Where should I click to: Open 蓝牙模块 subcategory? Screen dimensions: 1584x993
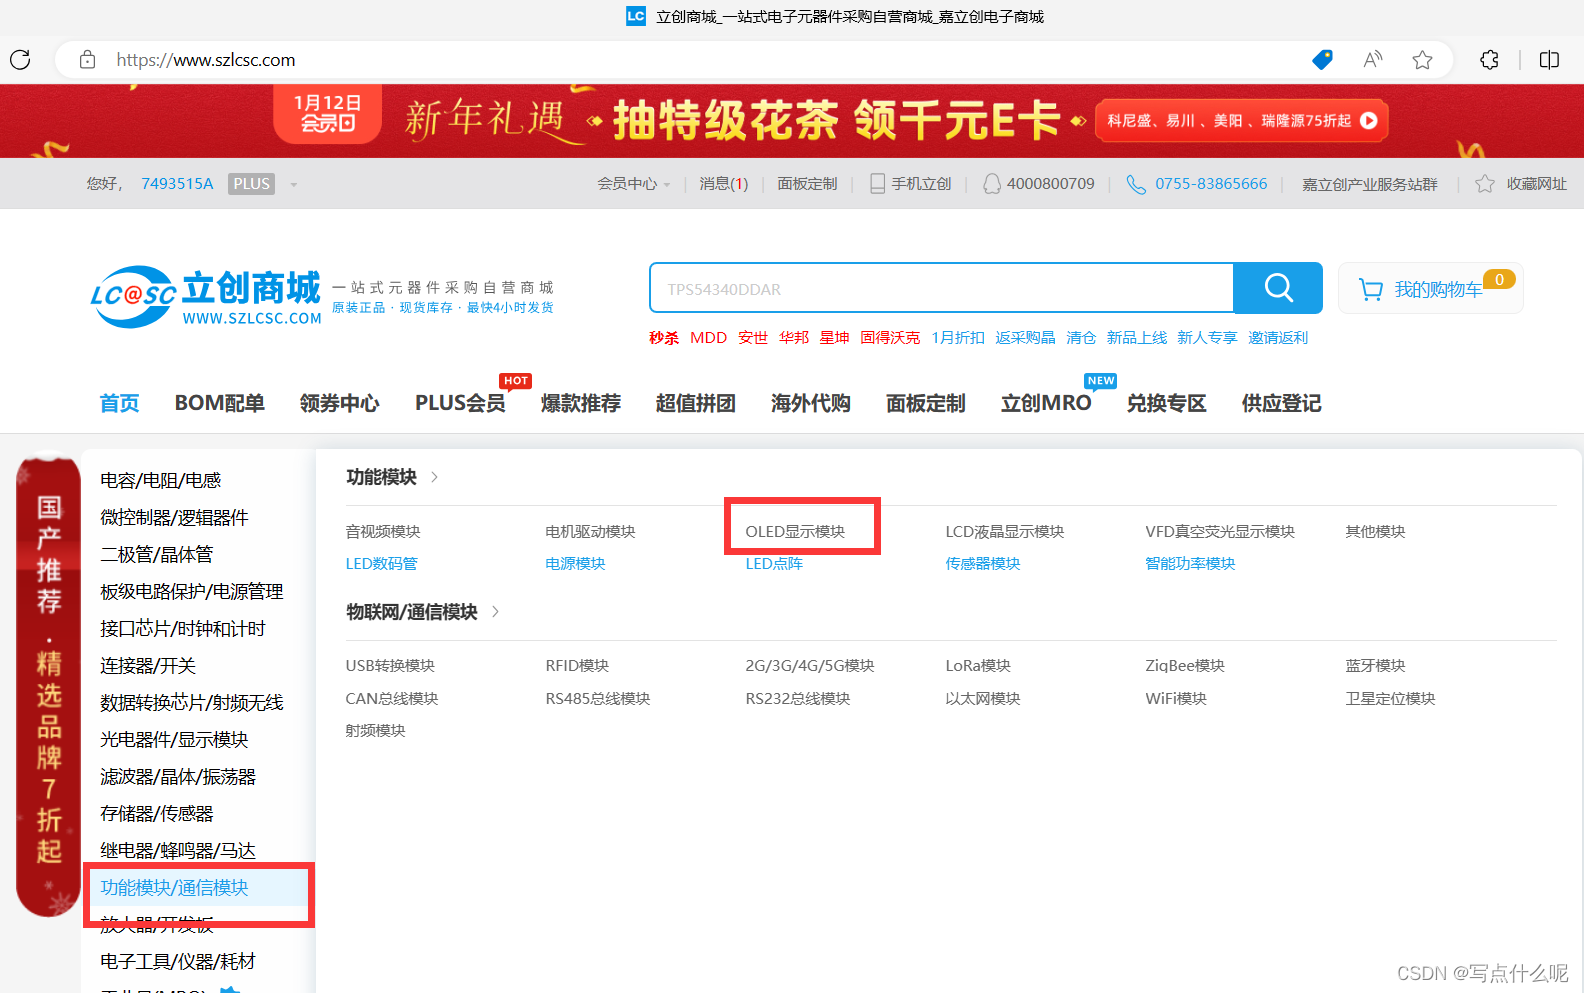tap(1375, 665)
